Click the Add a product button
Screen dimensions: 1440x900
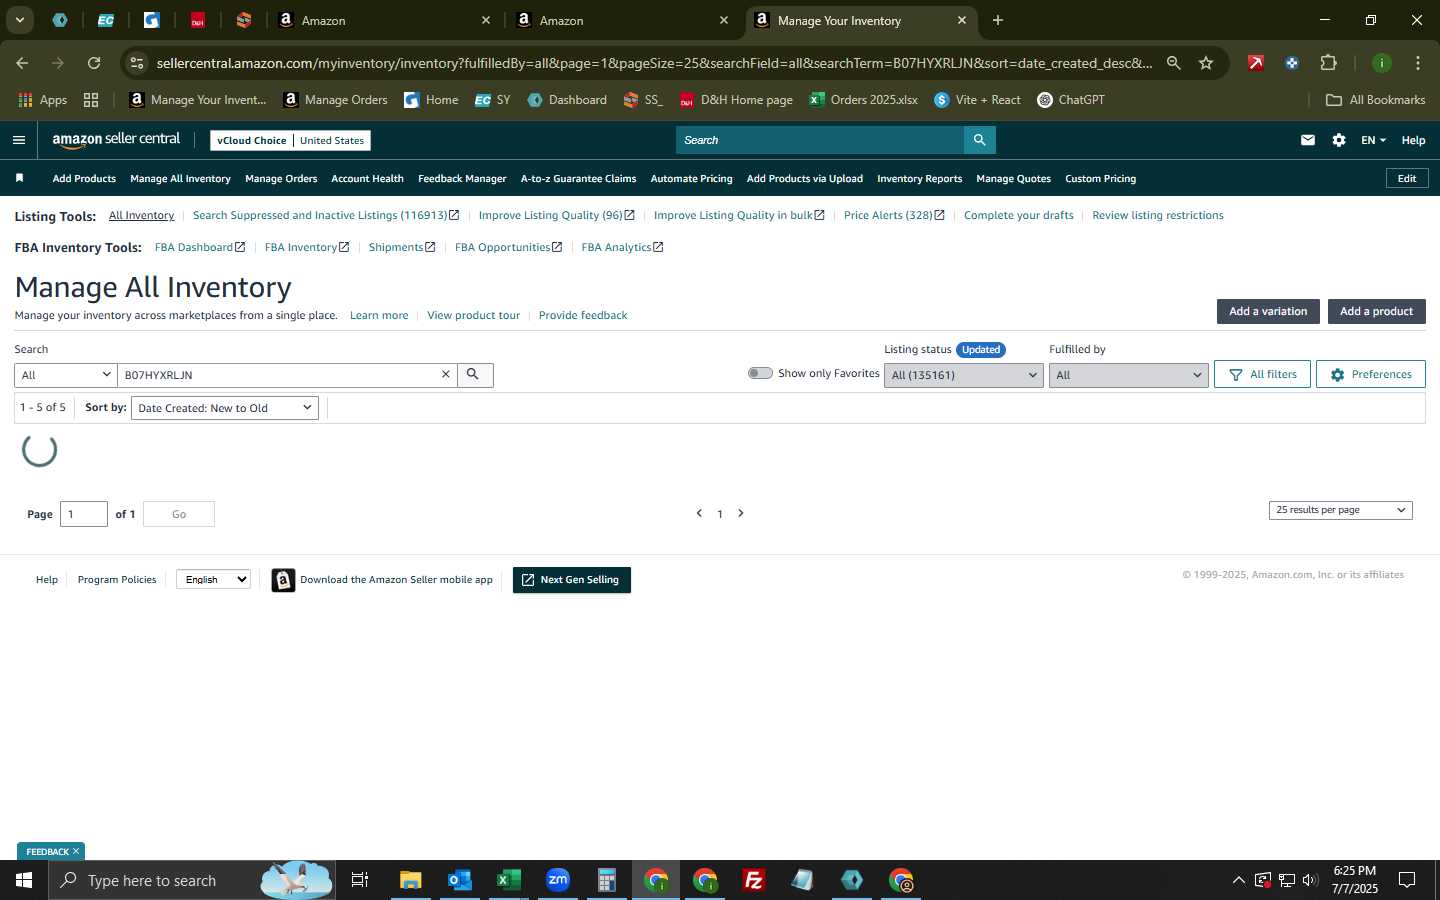tap(1376, 311)
